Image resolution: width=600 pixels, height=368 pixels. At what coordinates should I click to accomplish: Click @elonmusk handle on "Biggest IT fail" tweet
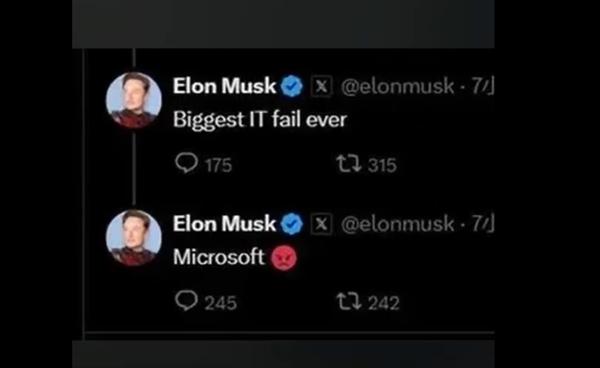tap(397, 86)
